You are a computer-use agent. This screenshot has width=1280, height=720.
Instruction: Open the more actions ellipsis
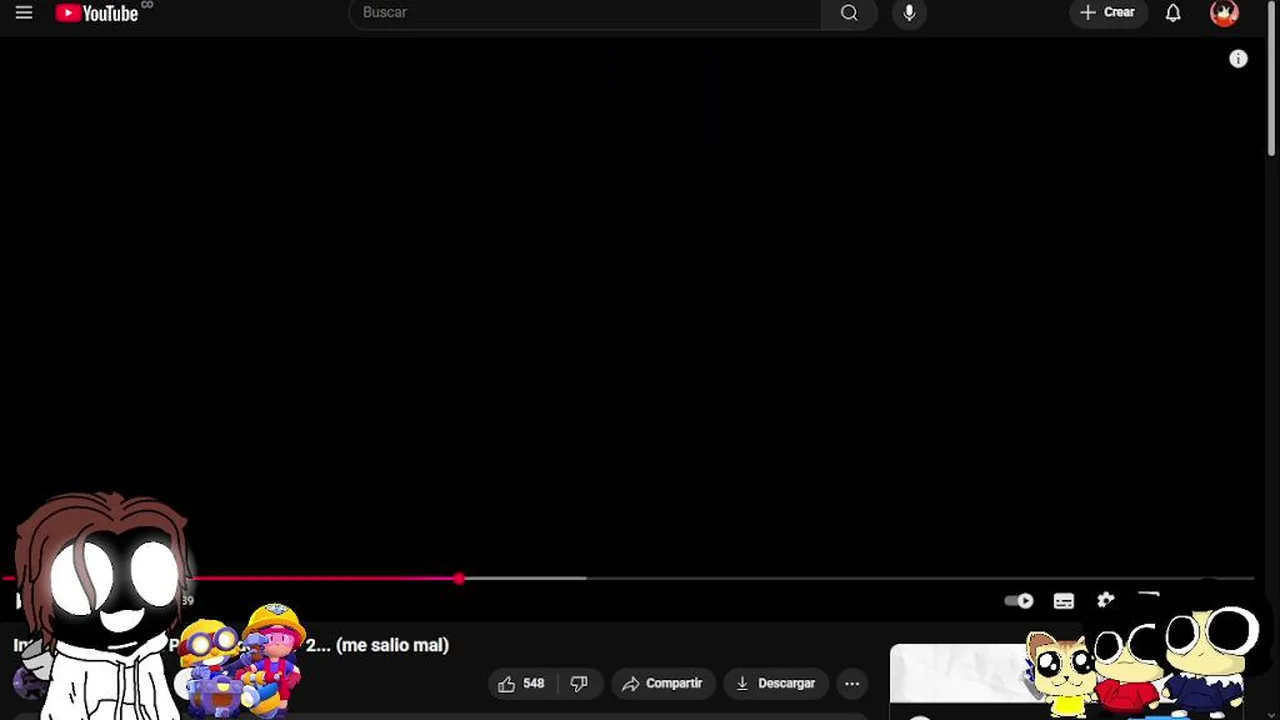852,684
